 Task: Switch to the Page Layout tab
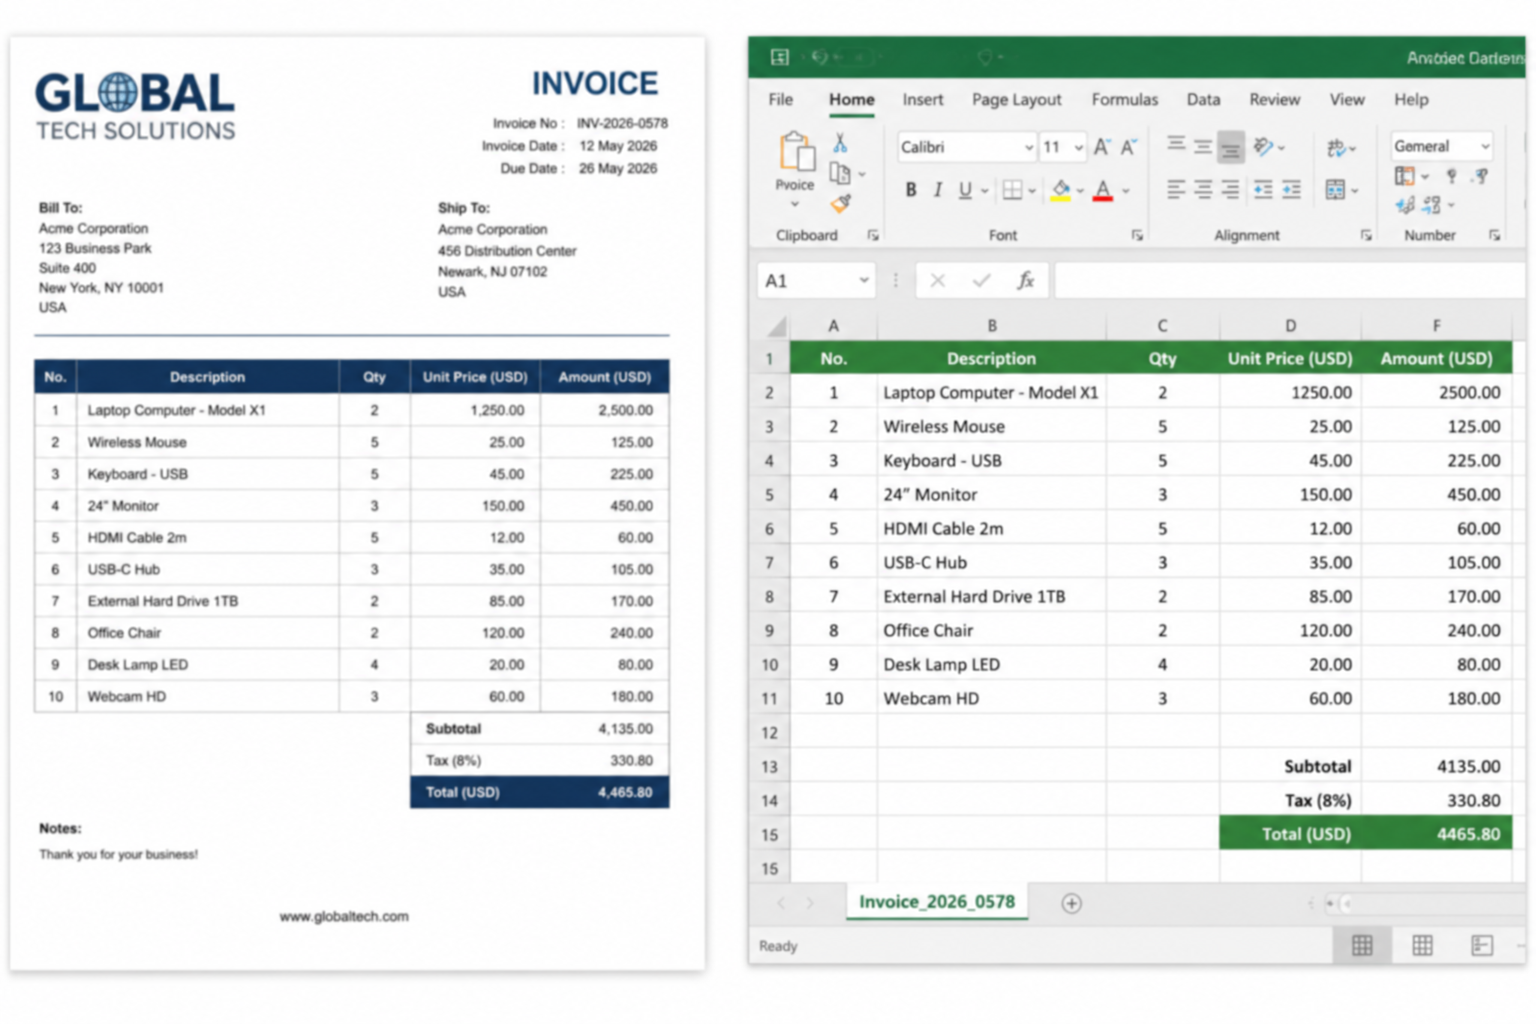point(1016,100)
